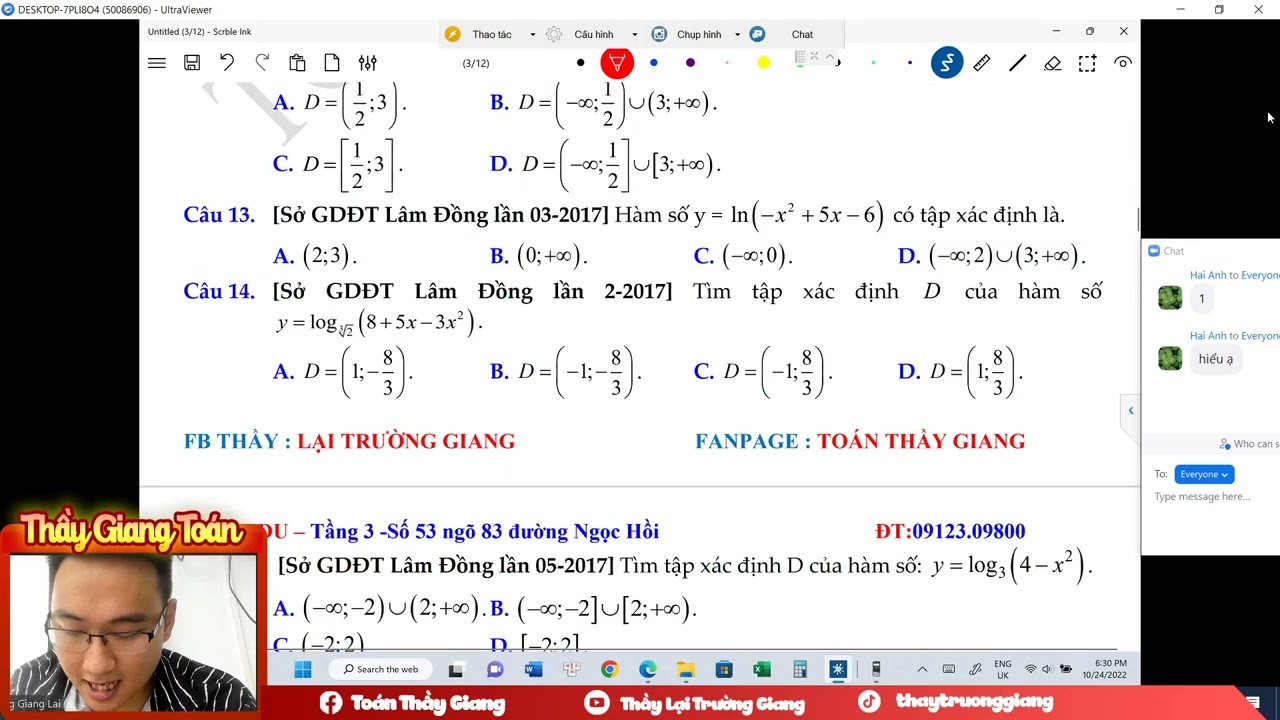Expand the Chụp hình dropdown arrow
Screen dimensions: 1280x720
pos(737,34)
